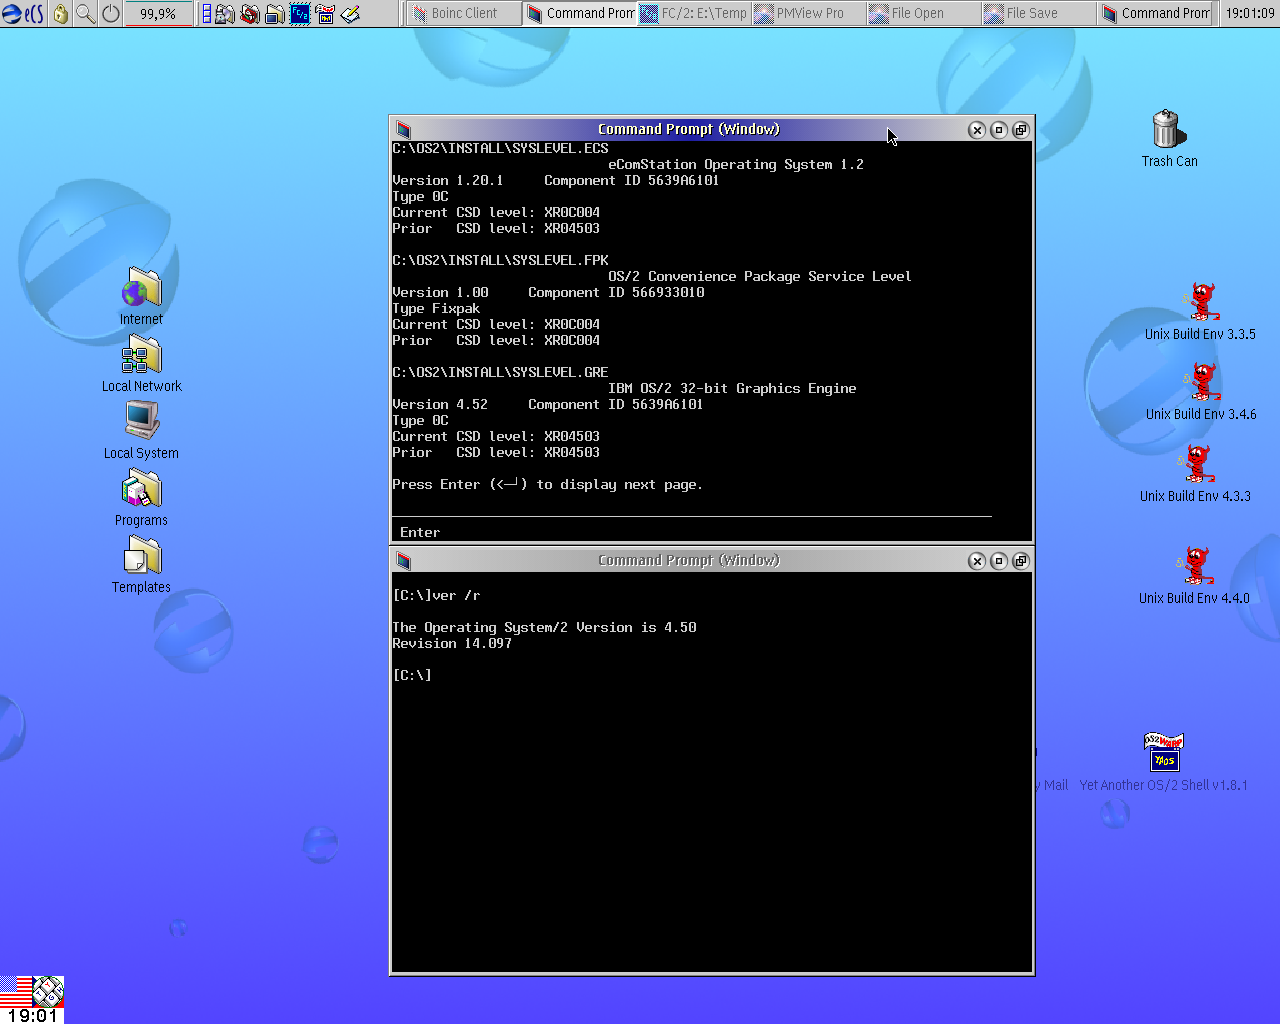The width and height of the screenshot is (1280, 1024).
Task: Launch Unix Build Env 3.3.5
Action: click(1201, 302)
